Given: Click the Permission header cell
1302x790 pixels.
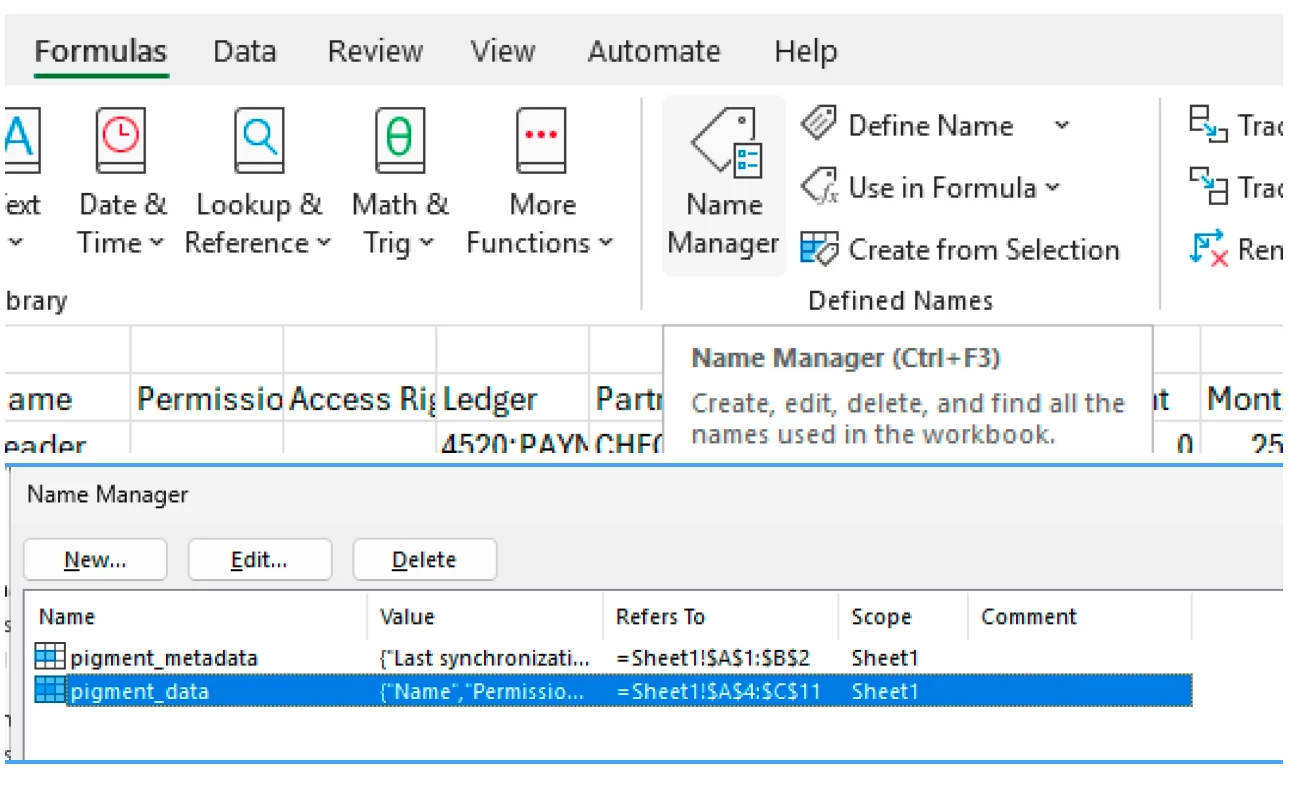Looking at the screenshot, I should click(207, 400).
